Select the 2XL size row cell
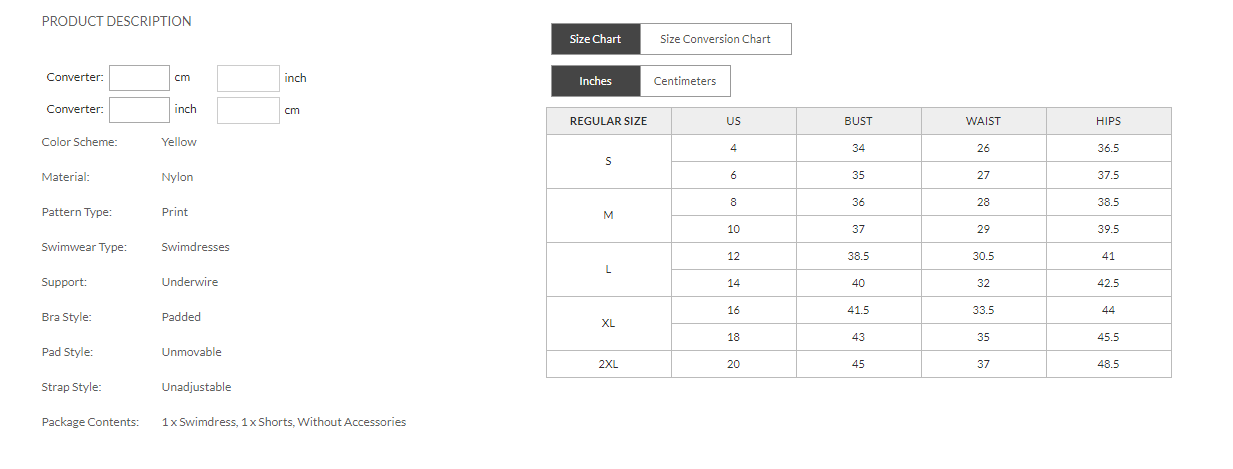This screenshot has height=469, width=1233. (x=608, y=364)
